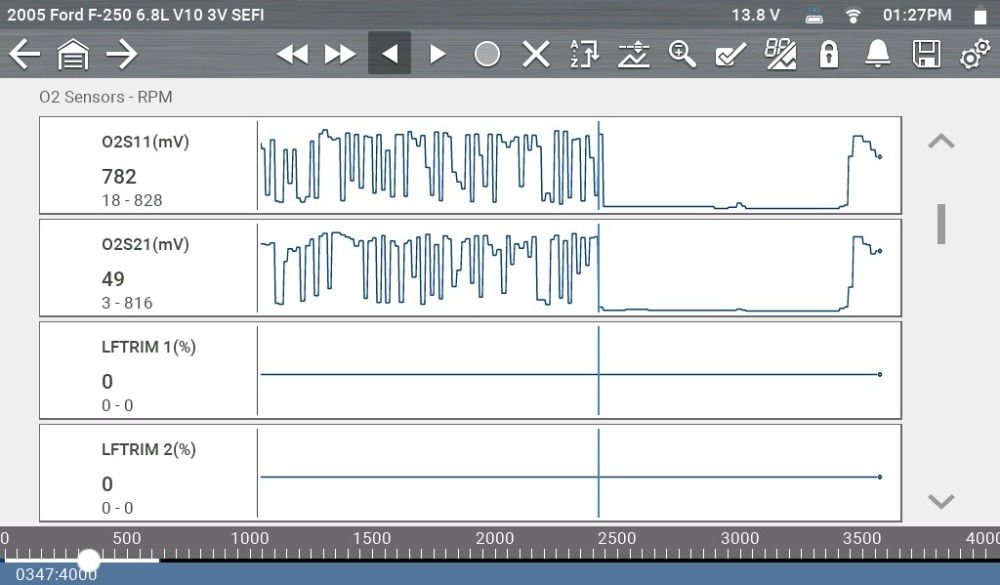This screenshot has height=585, width=1000.
Task: Toggle the alarm bell icon
Action: click(878, 54)
